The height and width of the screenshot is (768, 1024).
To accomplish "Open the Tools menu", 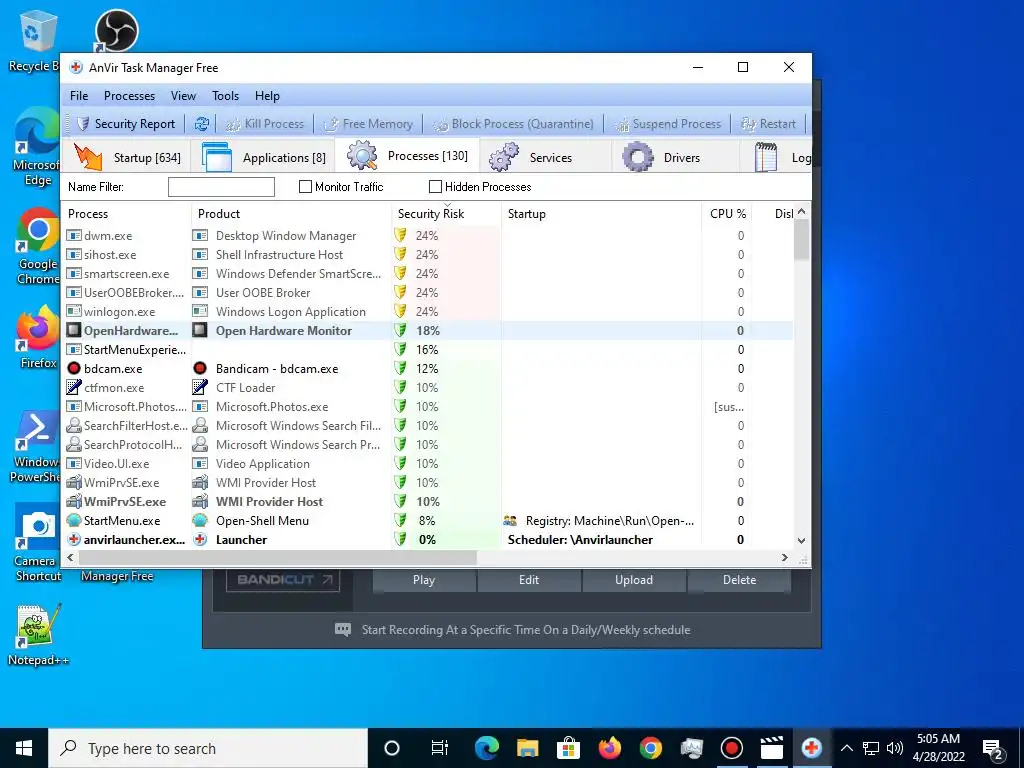I will coord(225,95).
